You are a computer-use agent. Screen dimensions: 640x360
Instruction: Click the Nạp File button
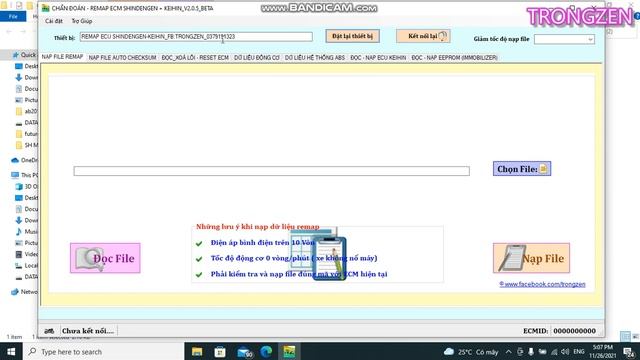[x=531, y=258]
